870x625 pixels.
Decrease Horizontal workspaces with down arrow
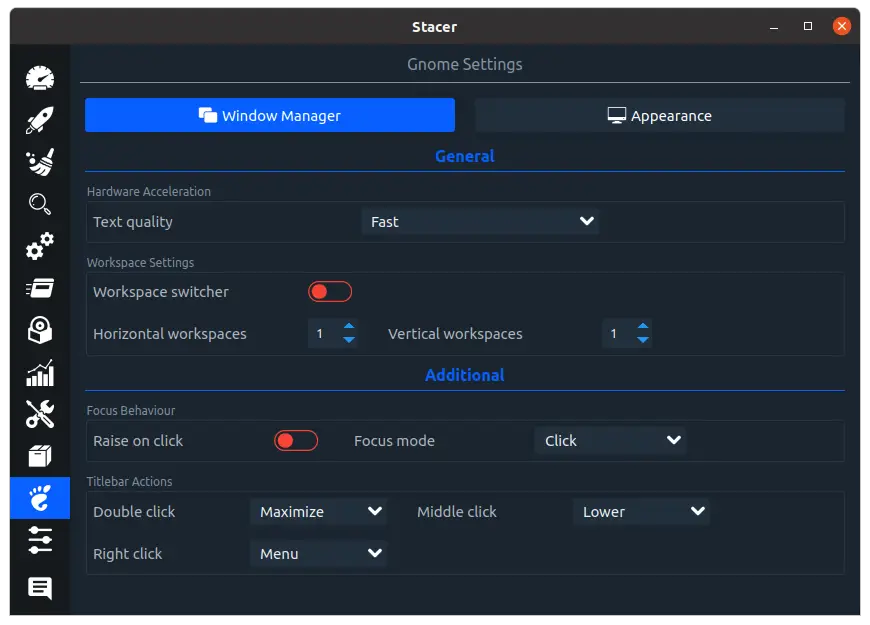click(x=349, y=340)
